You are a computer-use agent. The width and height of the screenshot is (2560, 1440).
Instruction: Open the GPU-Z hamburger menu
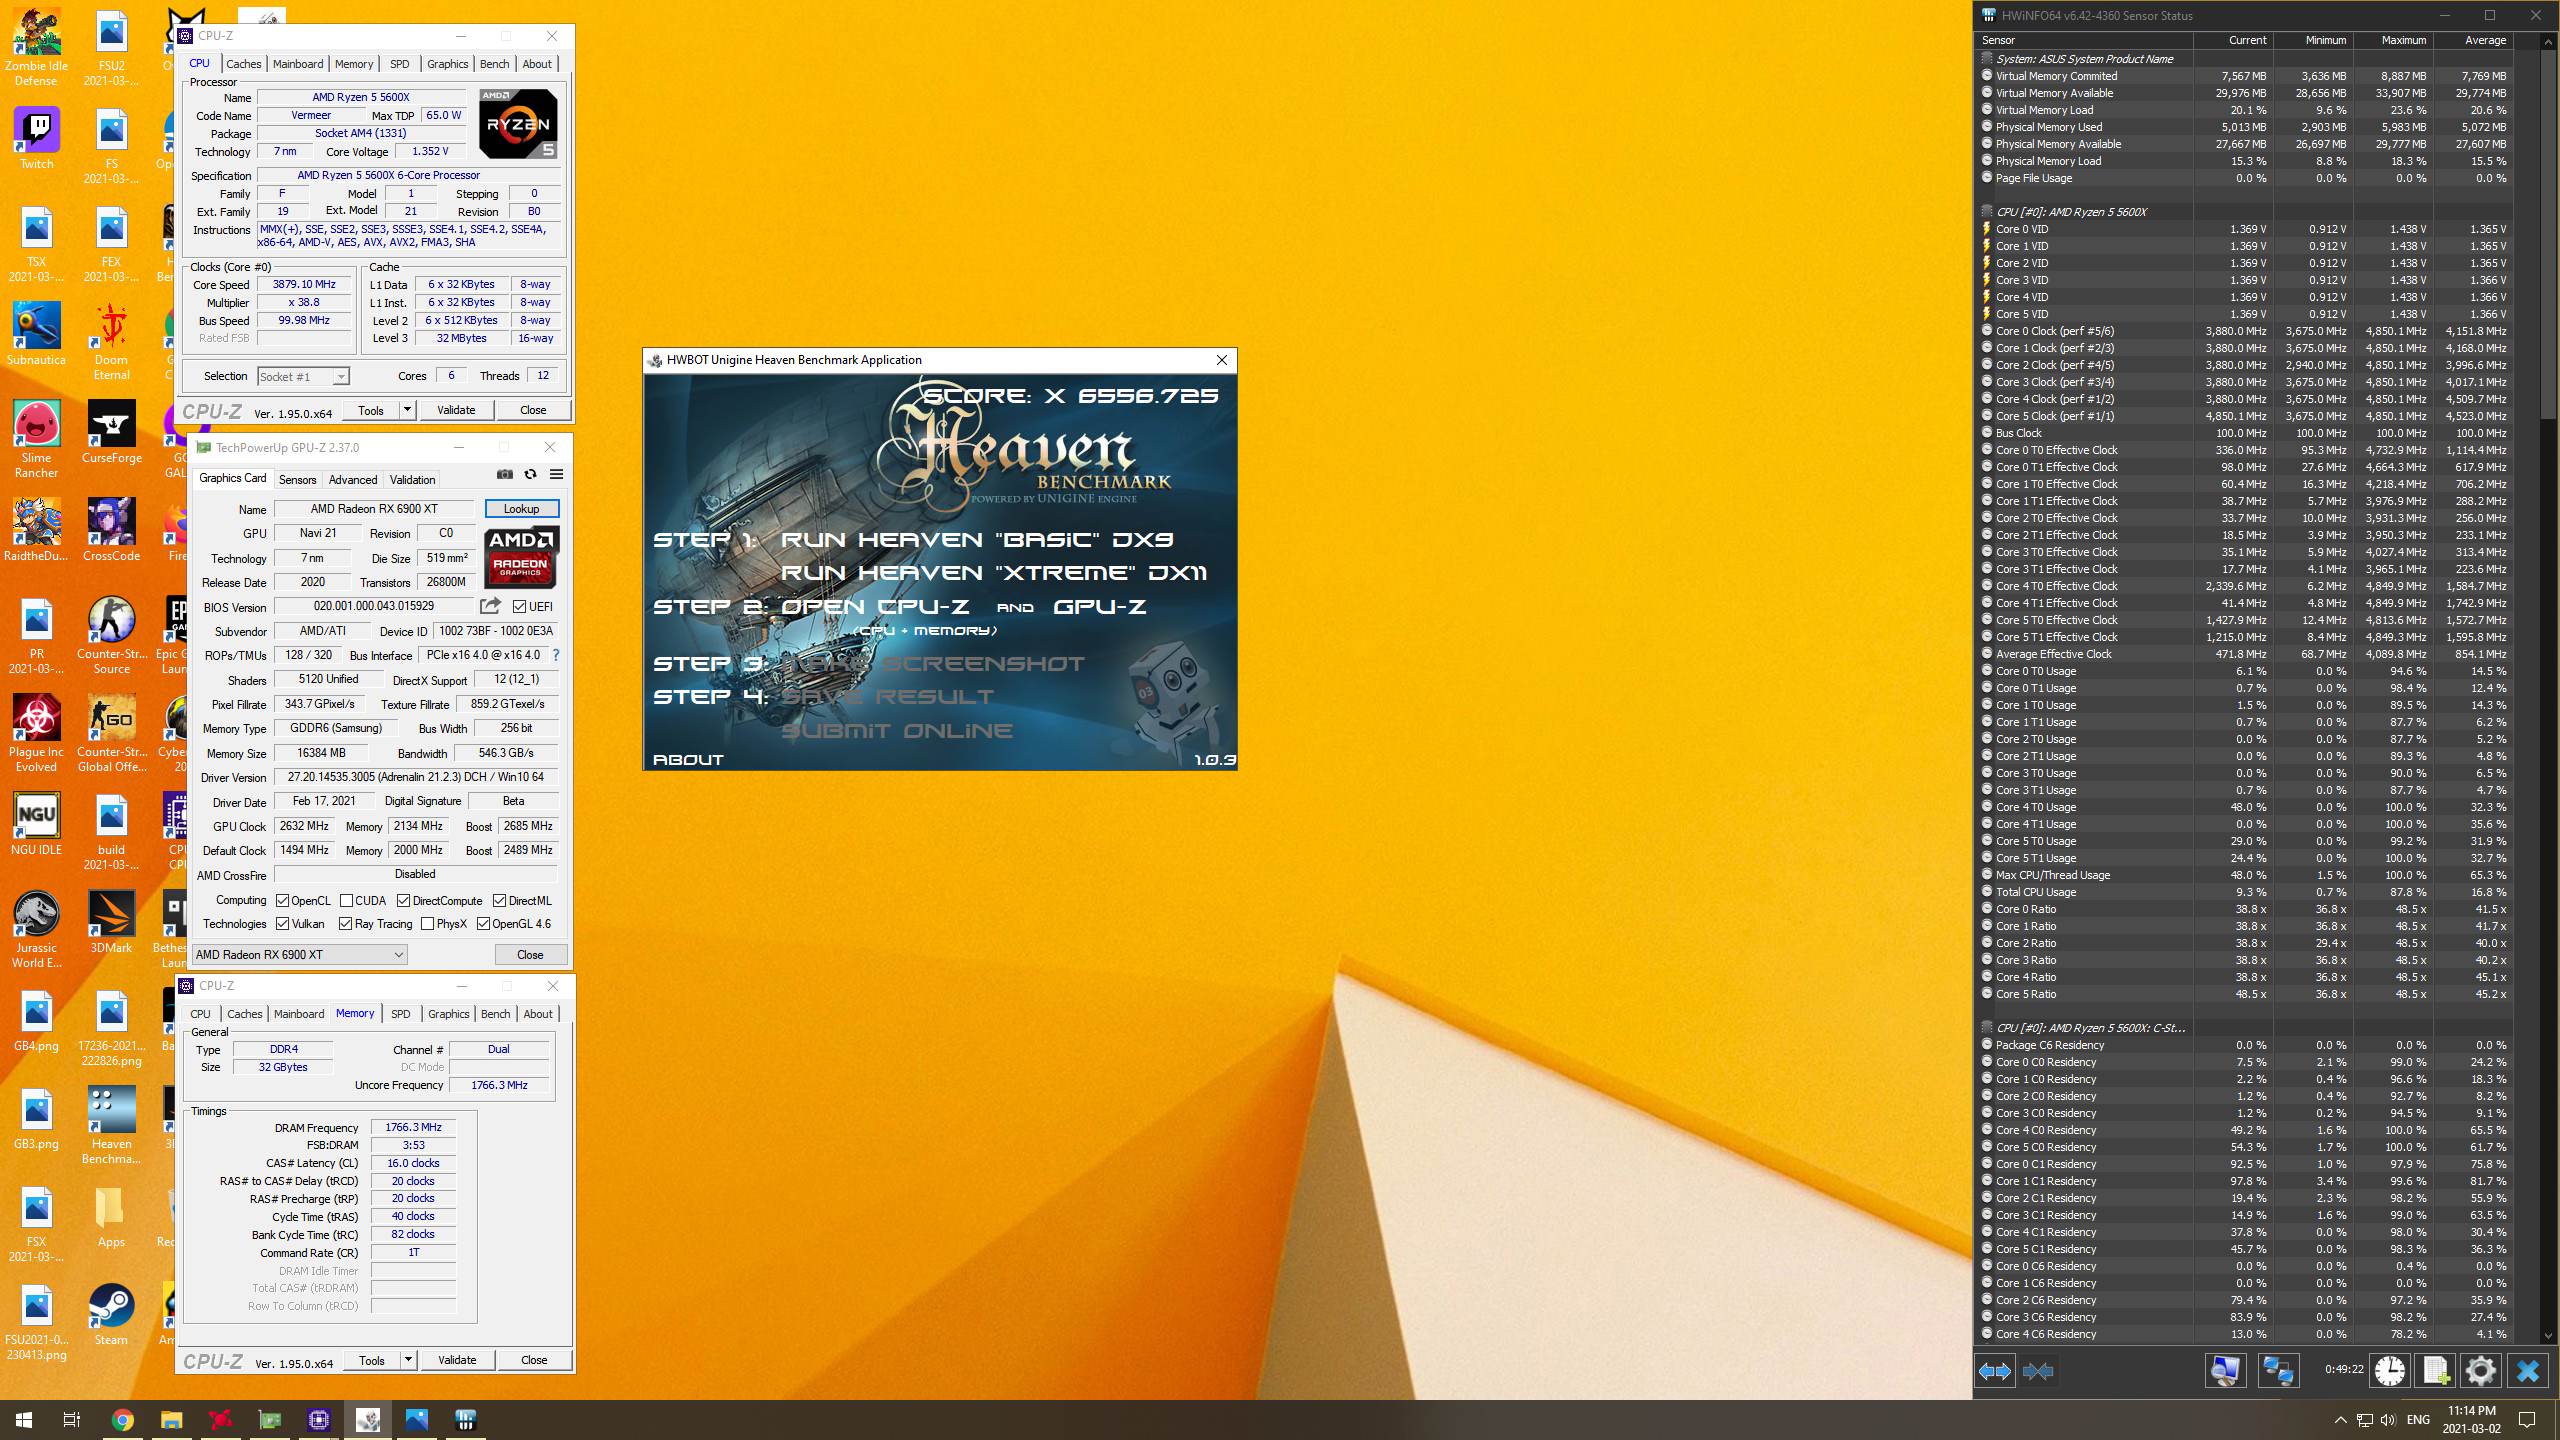pyautogui.click(x=556, y=475)
